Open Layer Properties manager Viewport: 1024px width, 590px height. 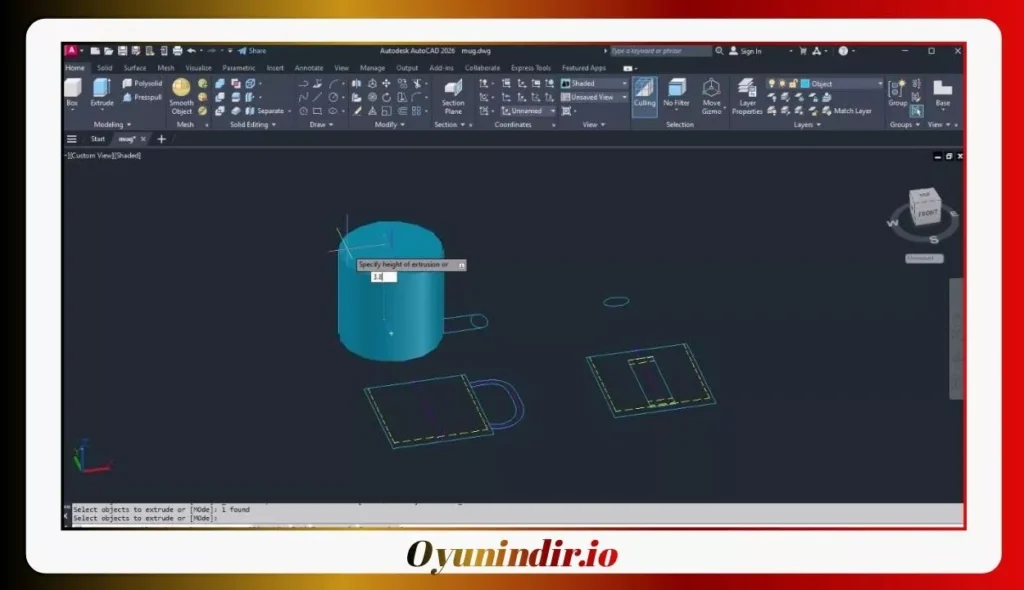pos(747,96)
